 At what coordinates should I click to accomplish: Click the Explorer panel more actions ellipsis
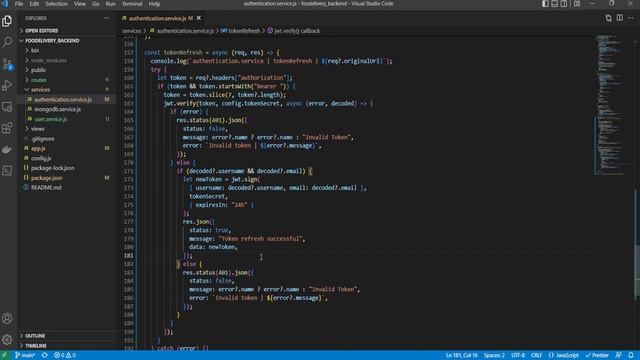[x=106, y=18]
